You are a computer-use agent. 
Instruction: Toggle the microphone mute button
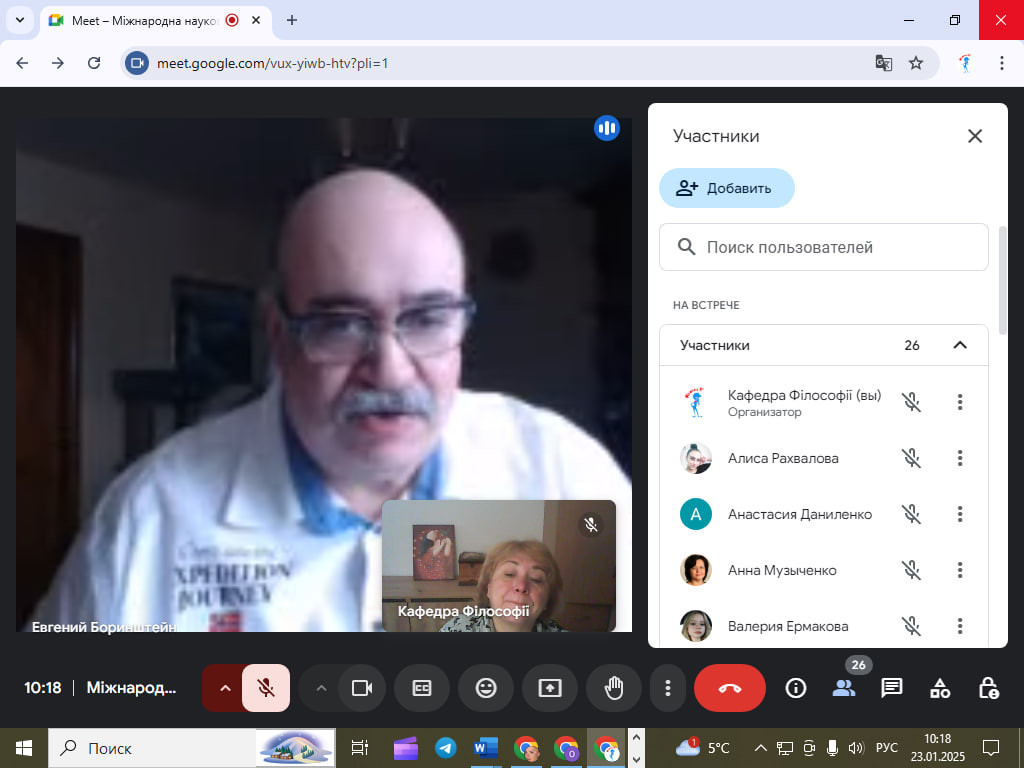coord(266,688)
